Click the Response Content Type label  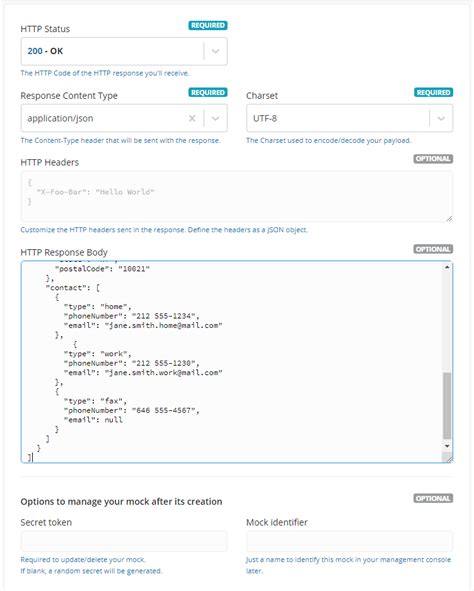pos(69,96)
